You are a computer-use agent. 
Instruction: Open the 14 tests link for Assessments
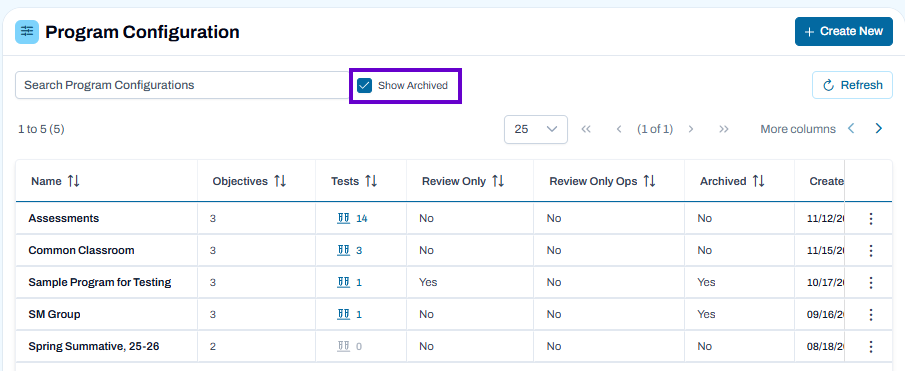(x=352, y=219)
